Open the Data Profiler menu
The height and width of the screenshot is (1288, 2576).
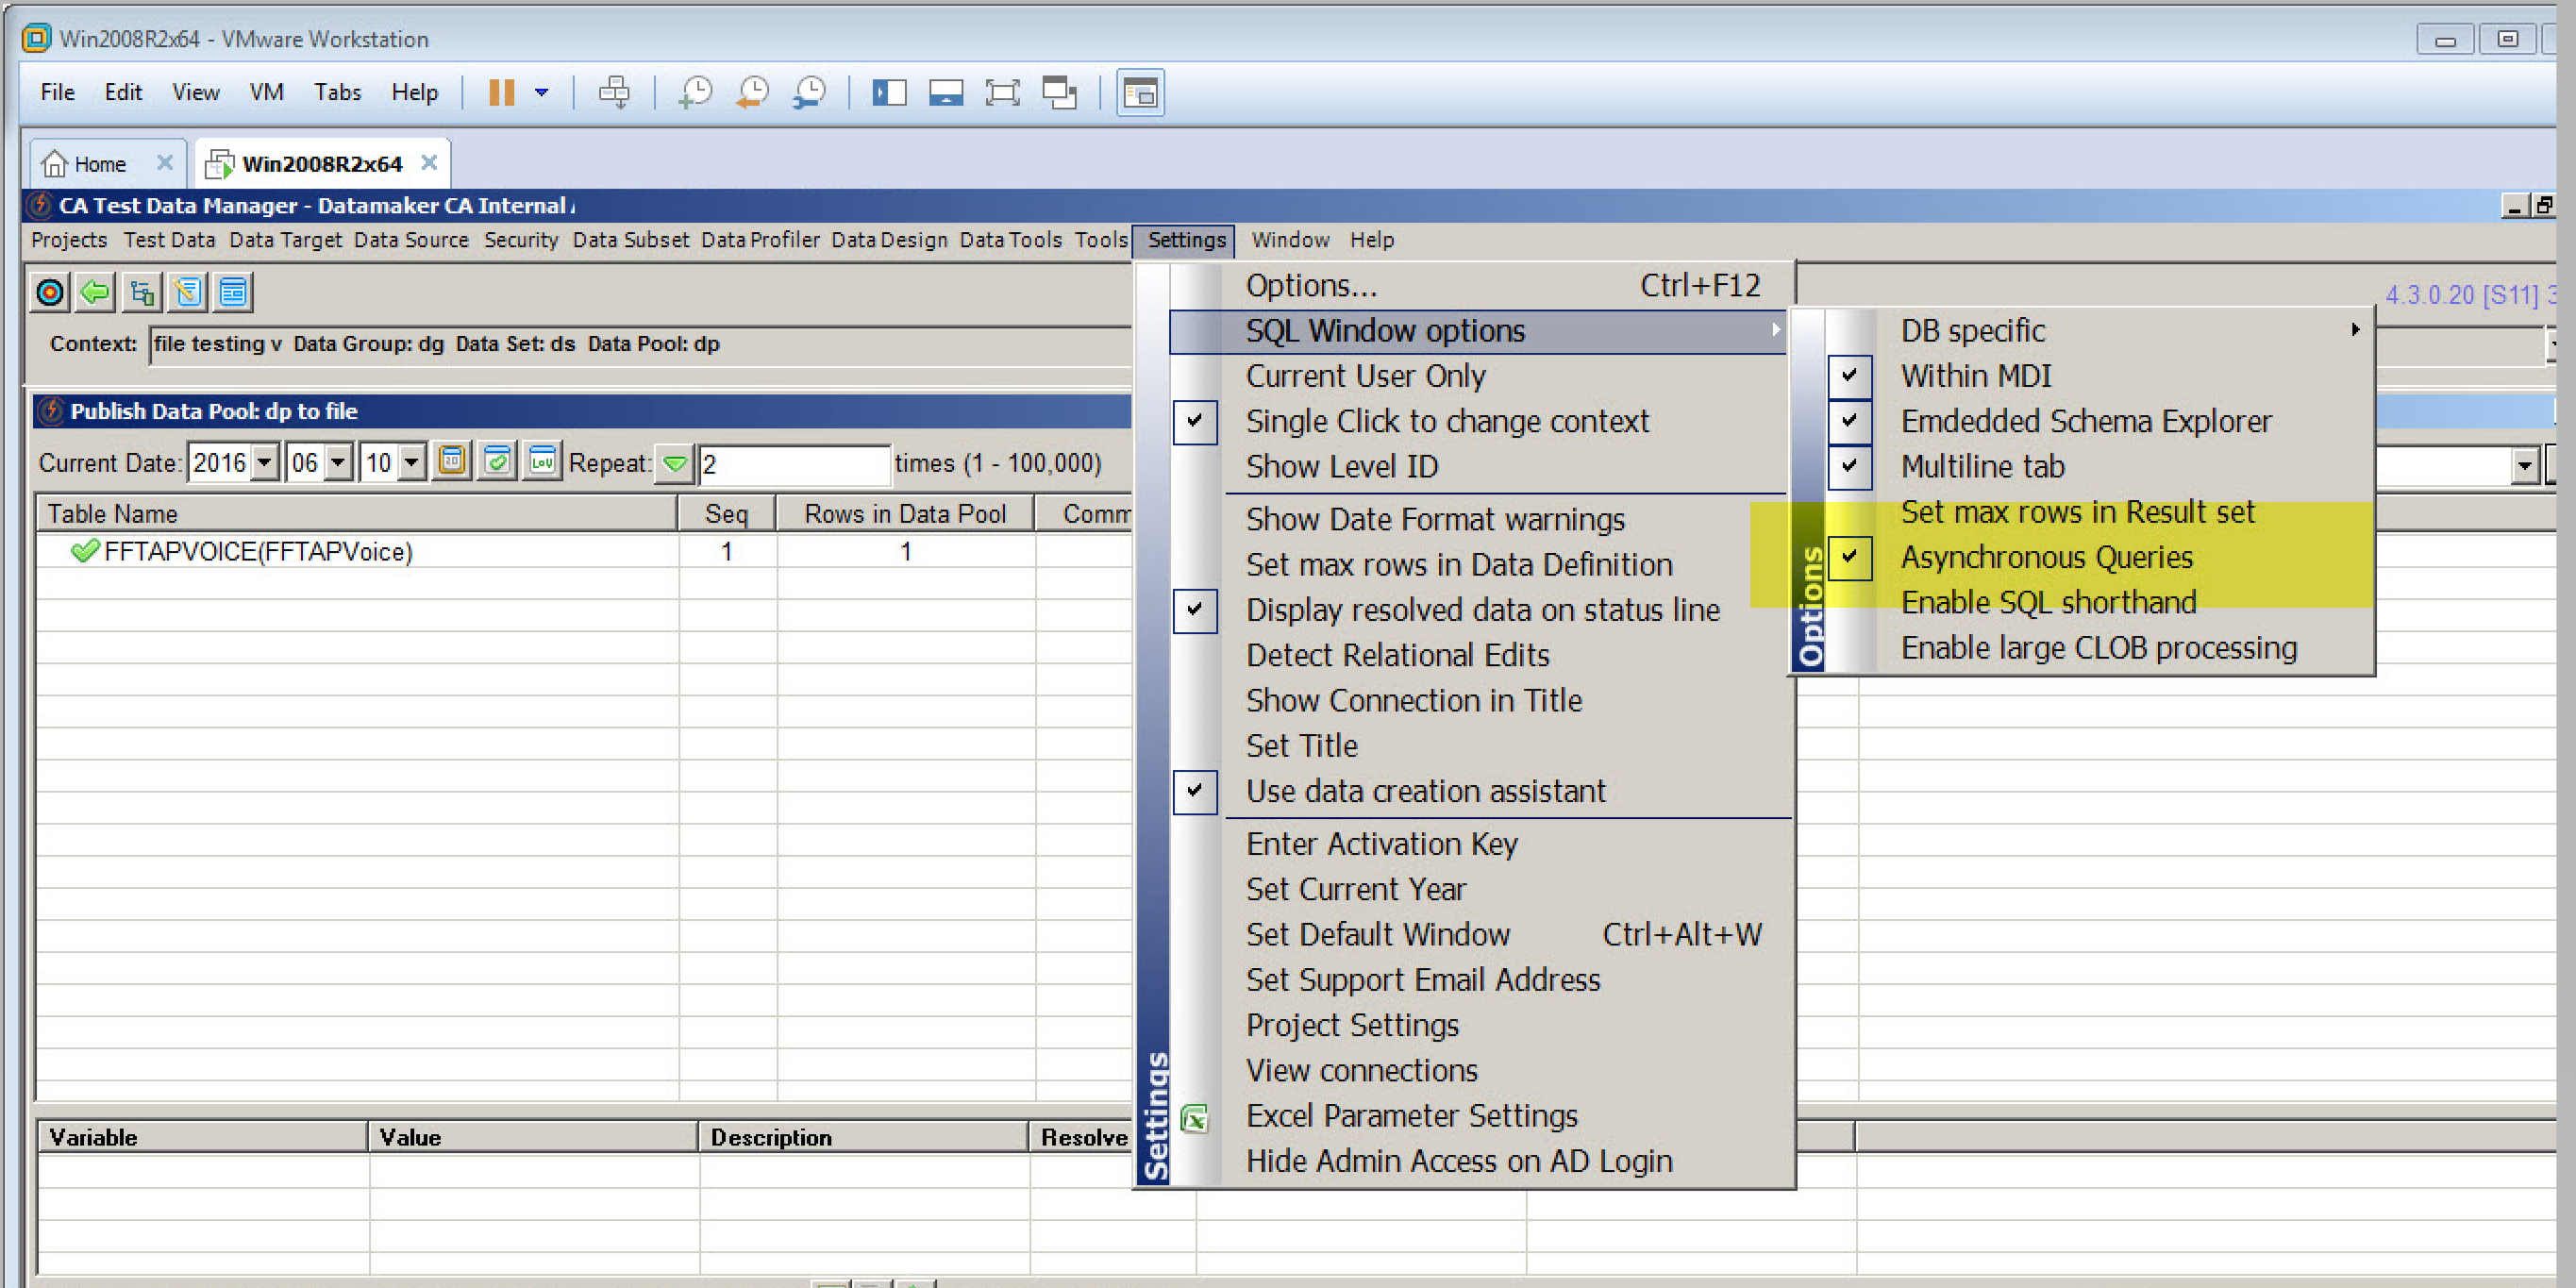(759, 240)
